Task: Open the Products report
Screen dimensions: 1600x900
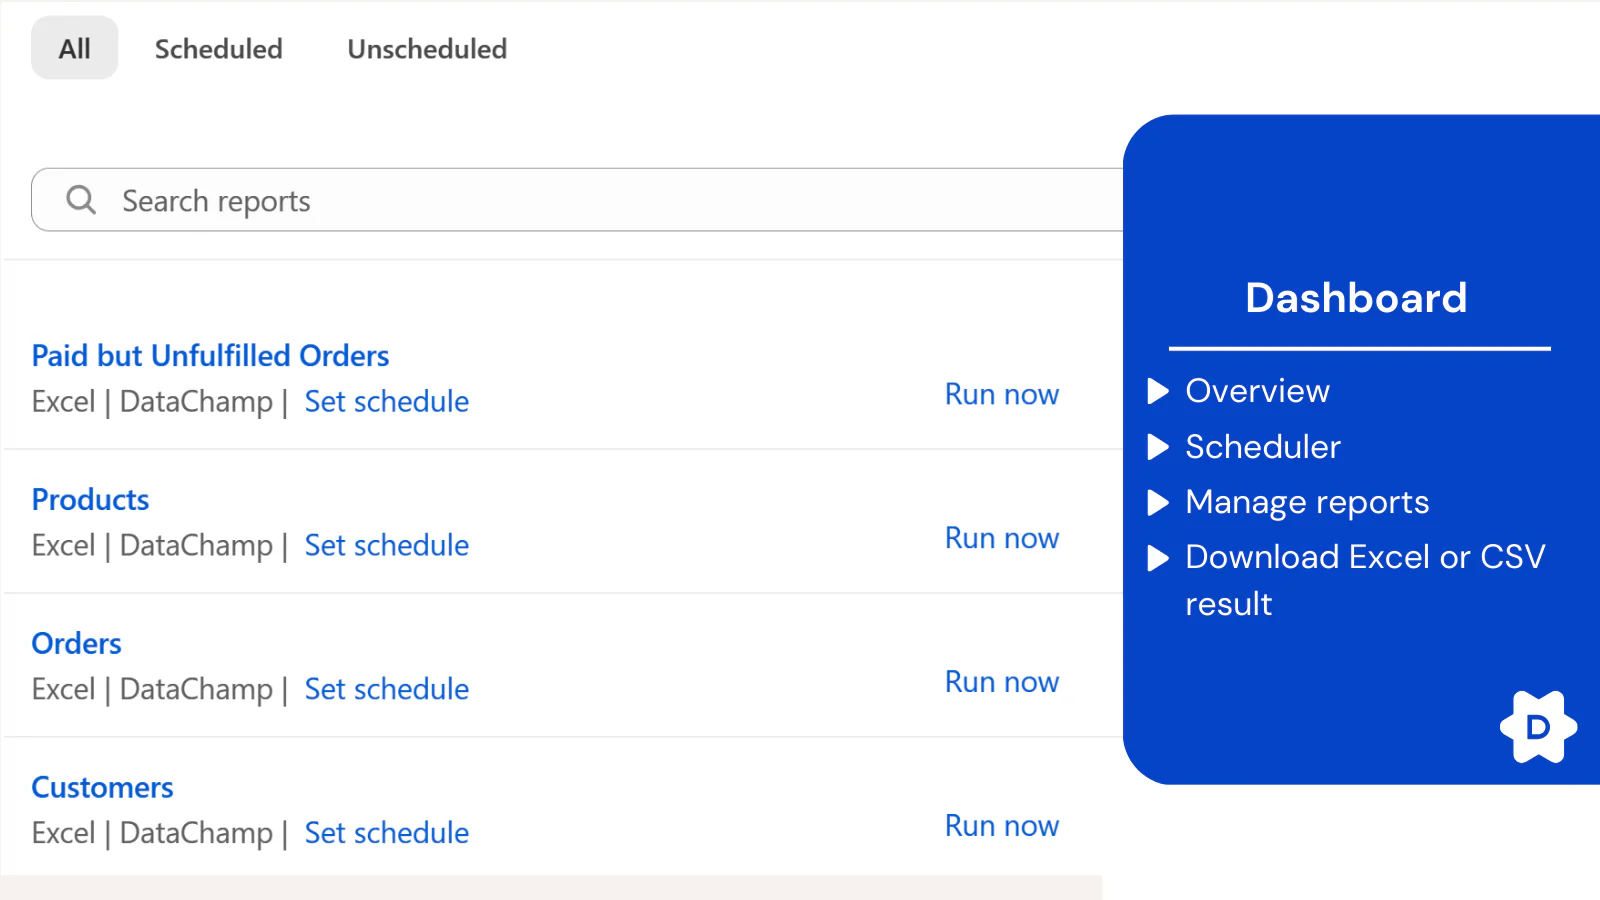Action: [90, 500]
